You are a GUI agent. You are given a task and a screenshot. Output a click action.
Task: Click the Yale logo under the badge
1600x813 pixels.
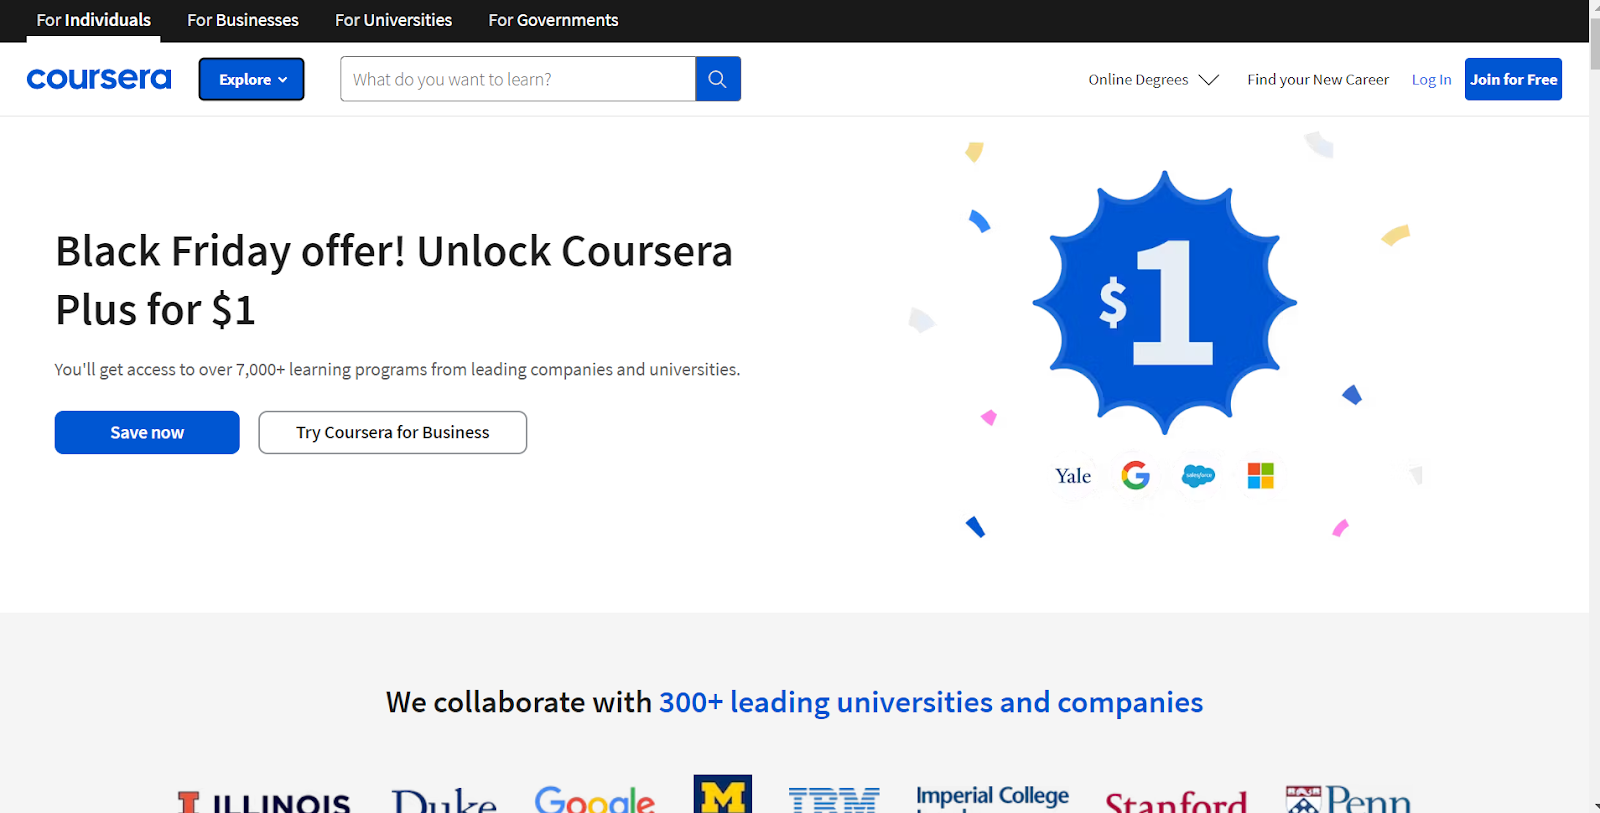pos(1073,476)
